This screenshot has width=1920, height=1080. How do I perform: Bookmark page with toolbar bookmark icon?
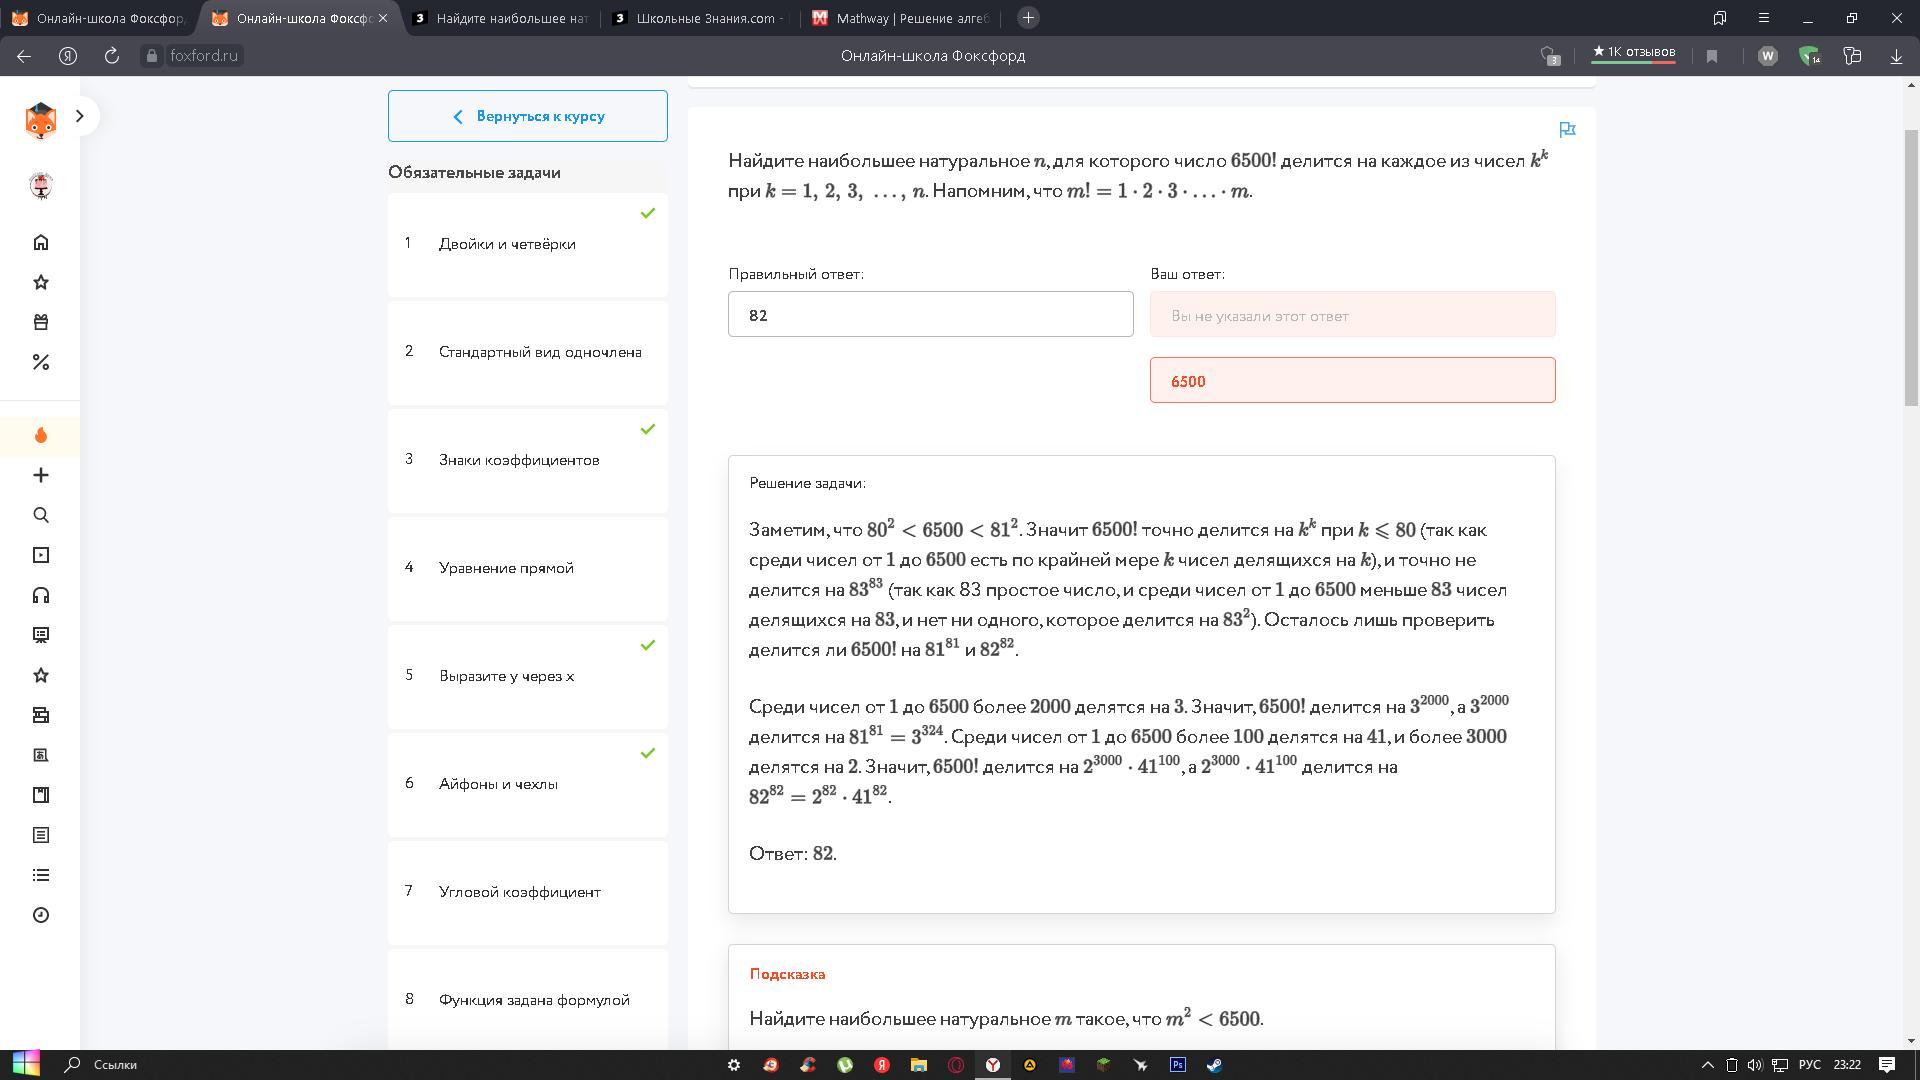coord(1712,56)
